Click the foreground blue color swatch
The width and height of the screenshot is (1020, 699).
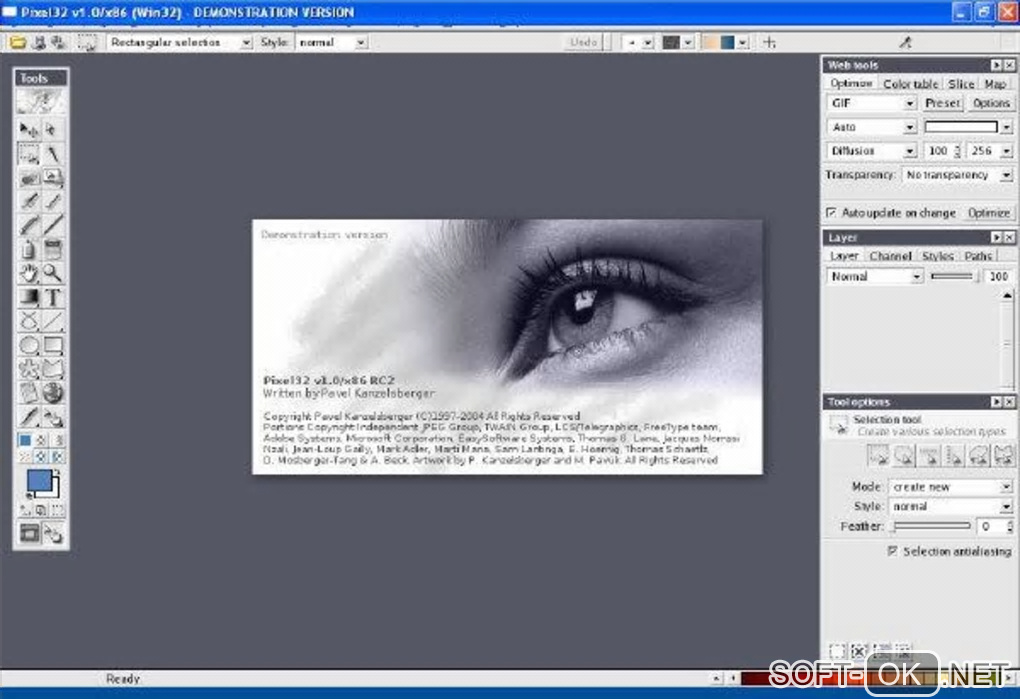[39, 482]
